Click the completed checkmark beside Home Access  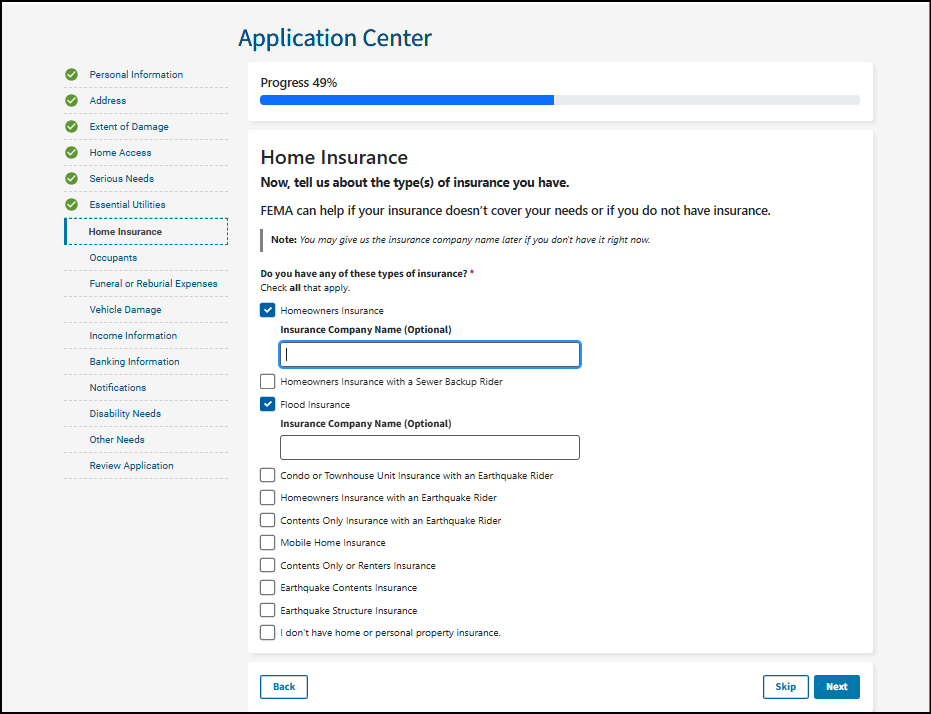(71, 153)
